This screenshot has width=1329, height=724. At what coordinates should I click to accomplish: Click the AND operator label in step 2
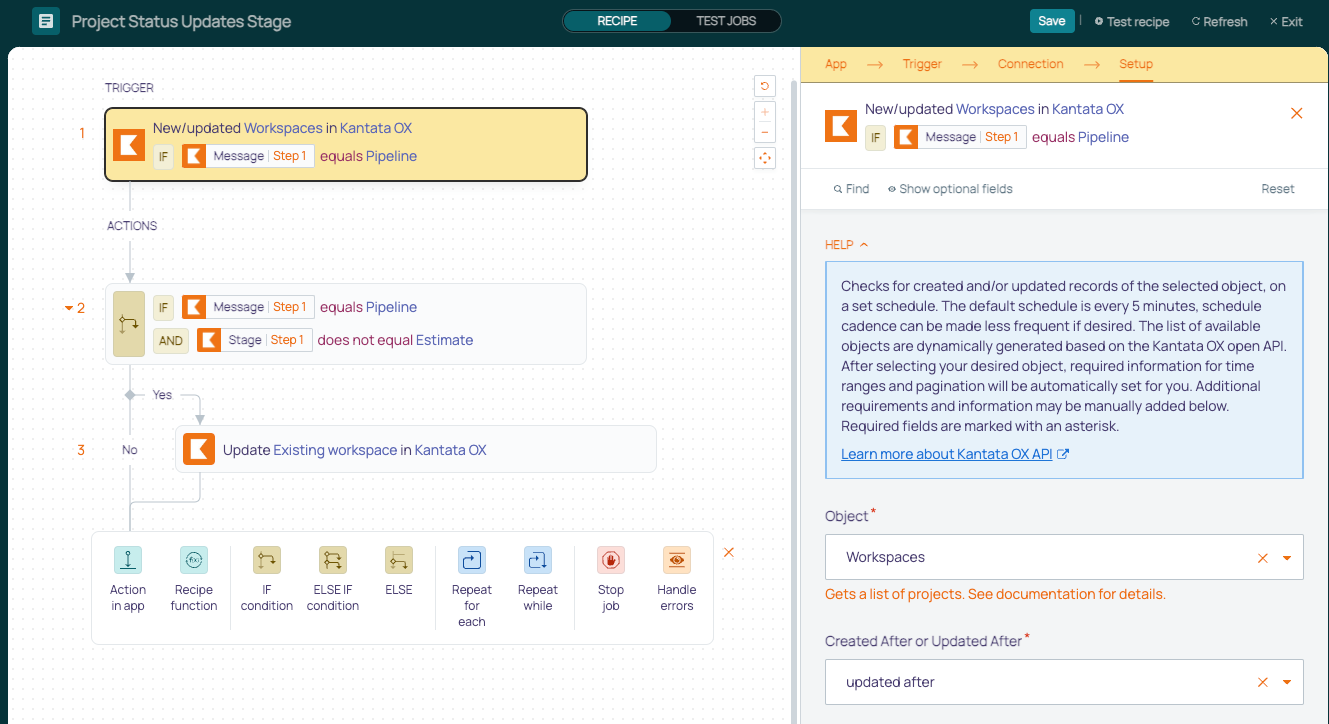coord(171,340)
